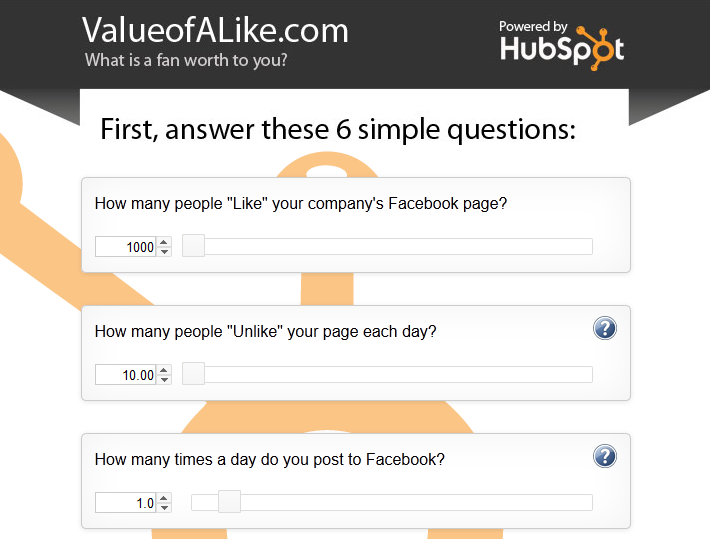Click the middle of the Likes slider track

(x=387, y=246)
